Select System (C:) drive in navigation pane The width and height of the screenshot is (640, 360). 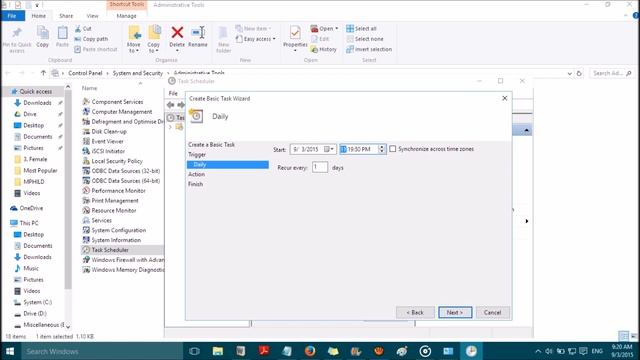coord(38,302)
